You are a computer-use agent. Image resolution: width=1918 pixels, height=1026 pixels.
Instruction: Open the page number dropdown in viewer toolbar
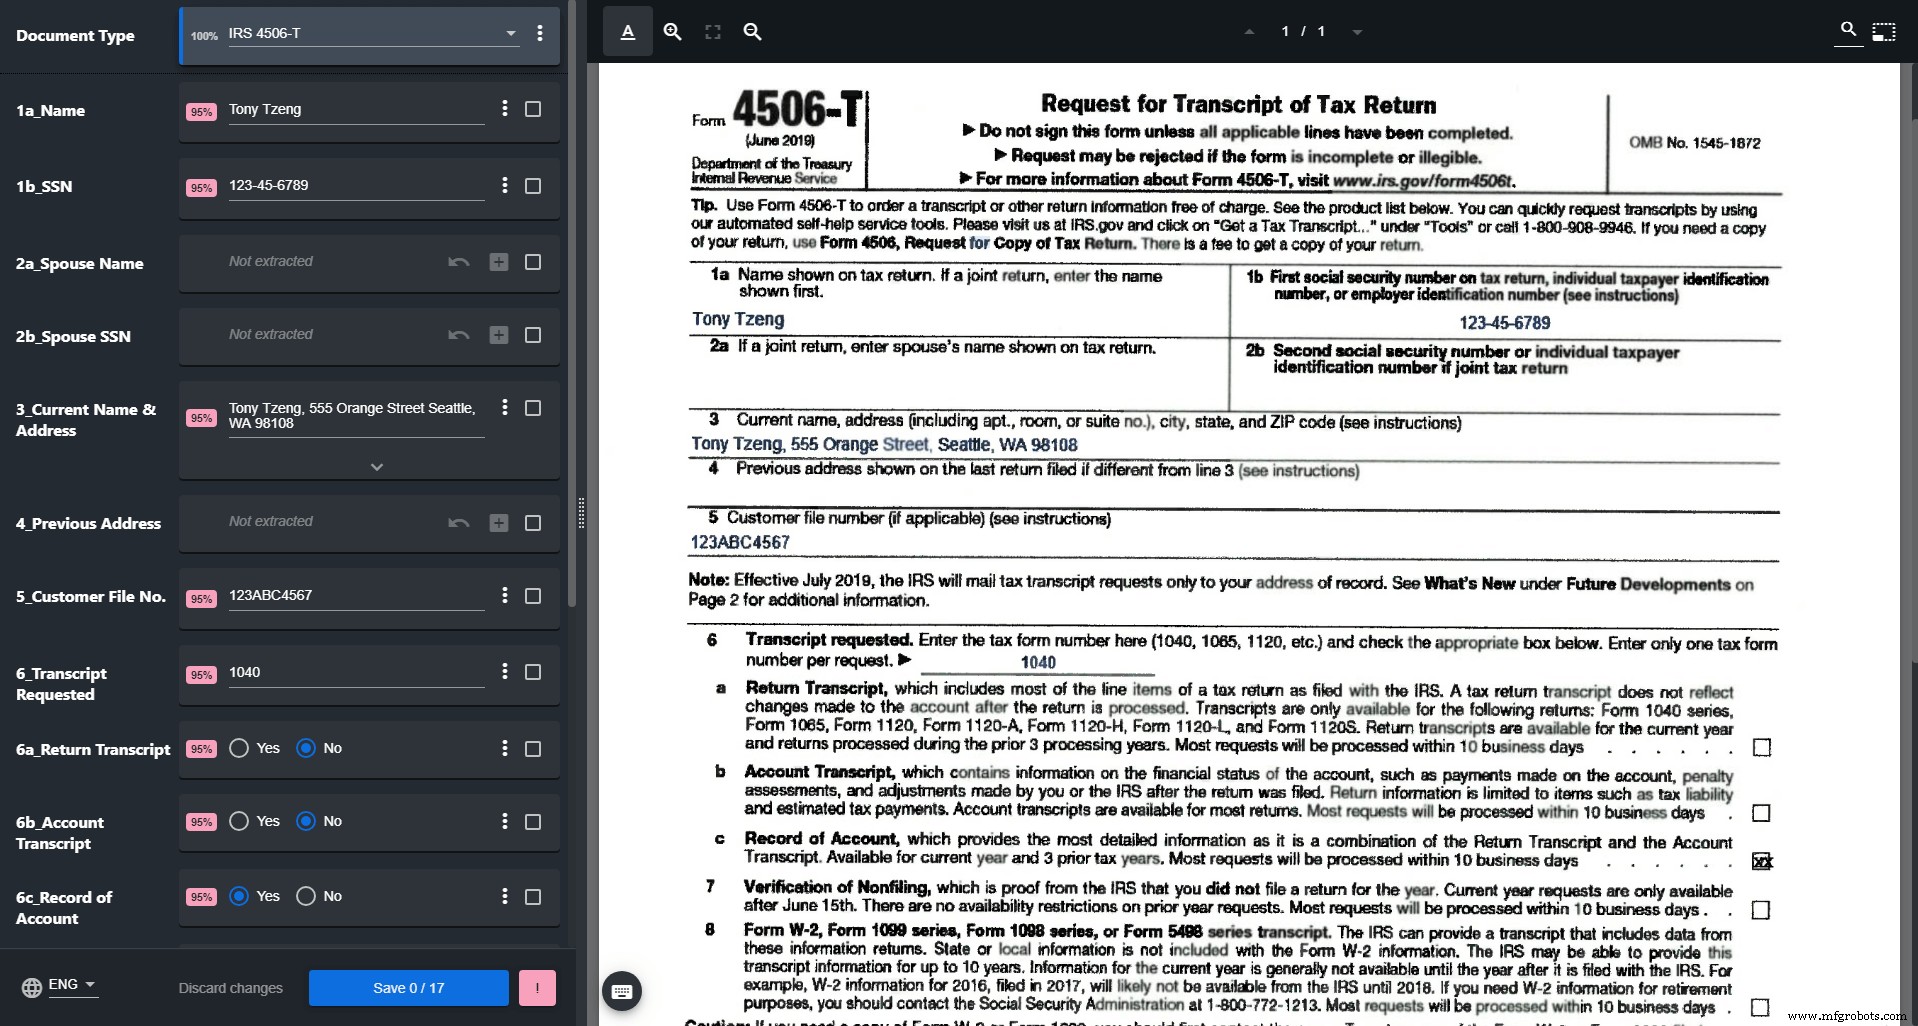[x=1356, y=31]
